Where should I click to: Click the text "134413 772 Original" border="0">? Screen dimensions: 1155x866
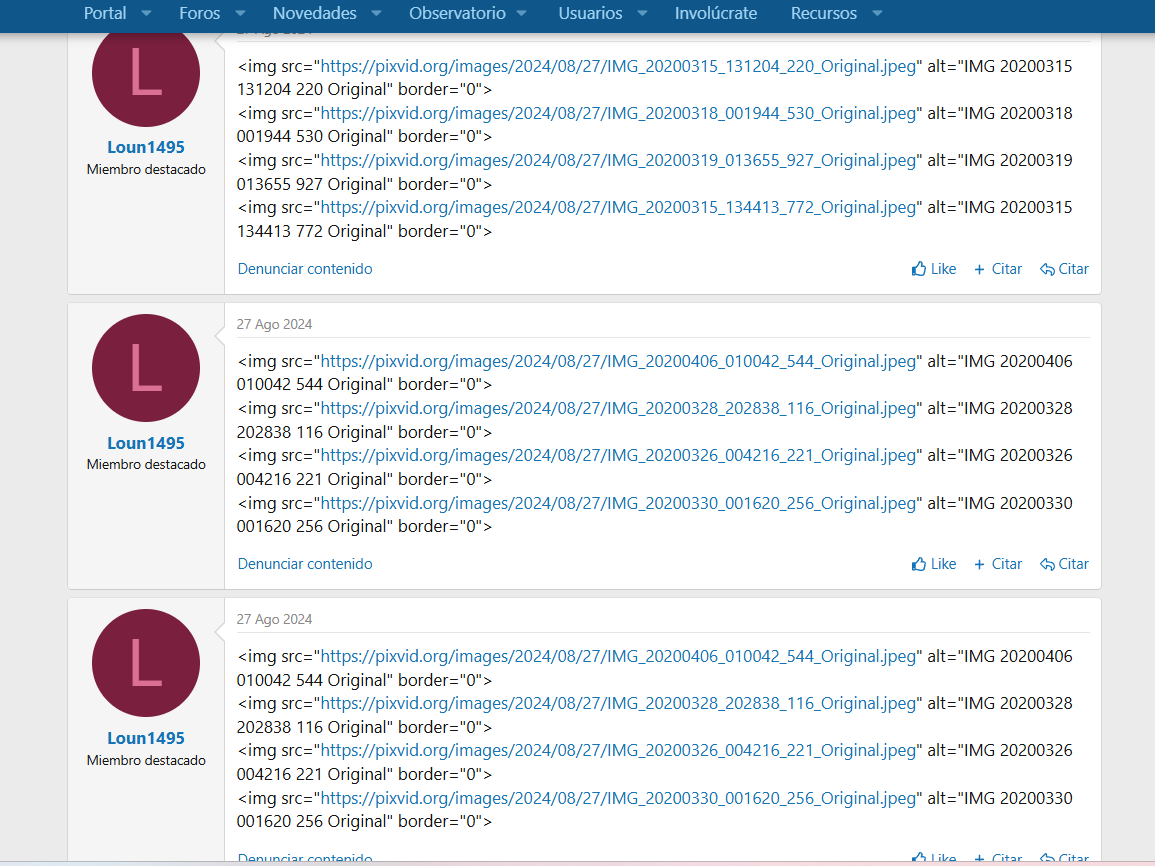[x=364, y=231]
